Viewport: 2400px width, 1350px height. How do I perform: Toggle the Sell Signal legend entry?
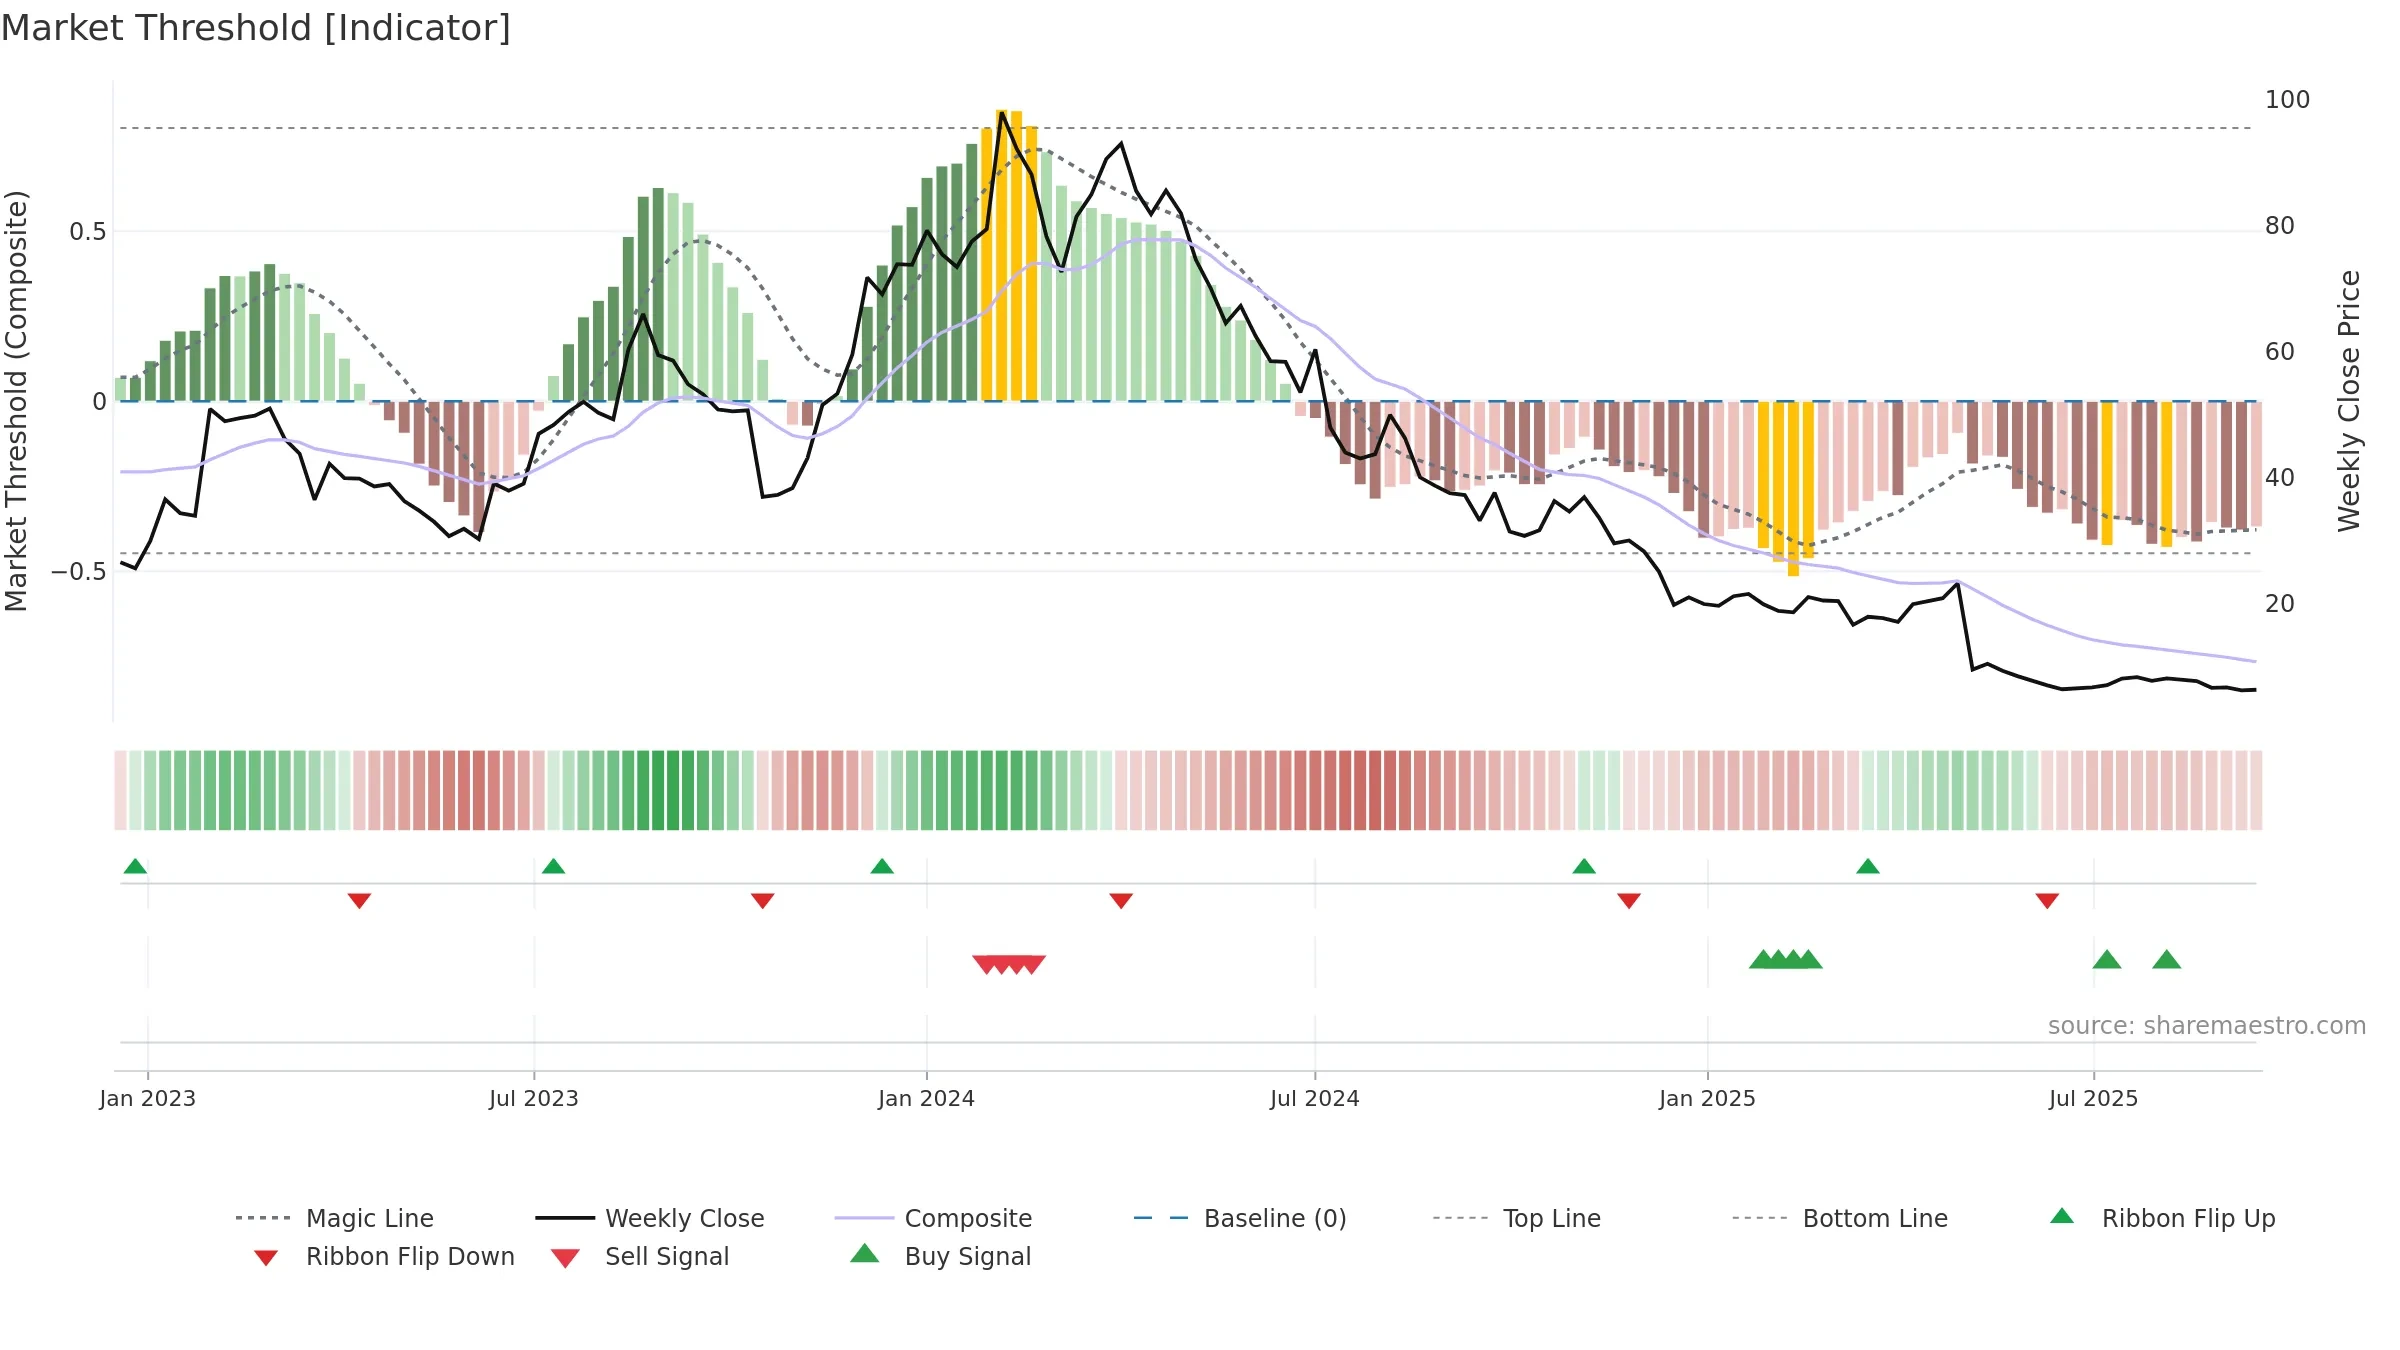click(640, 1256)
